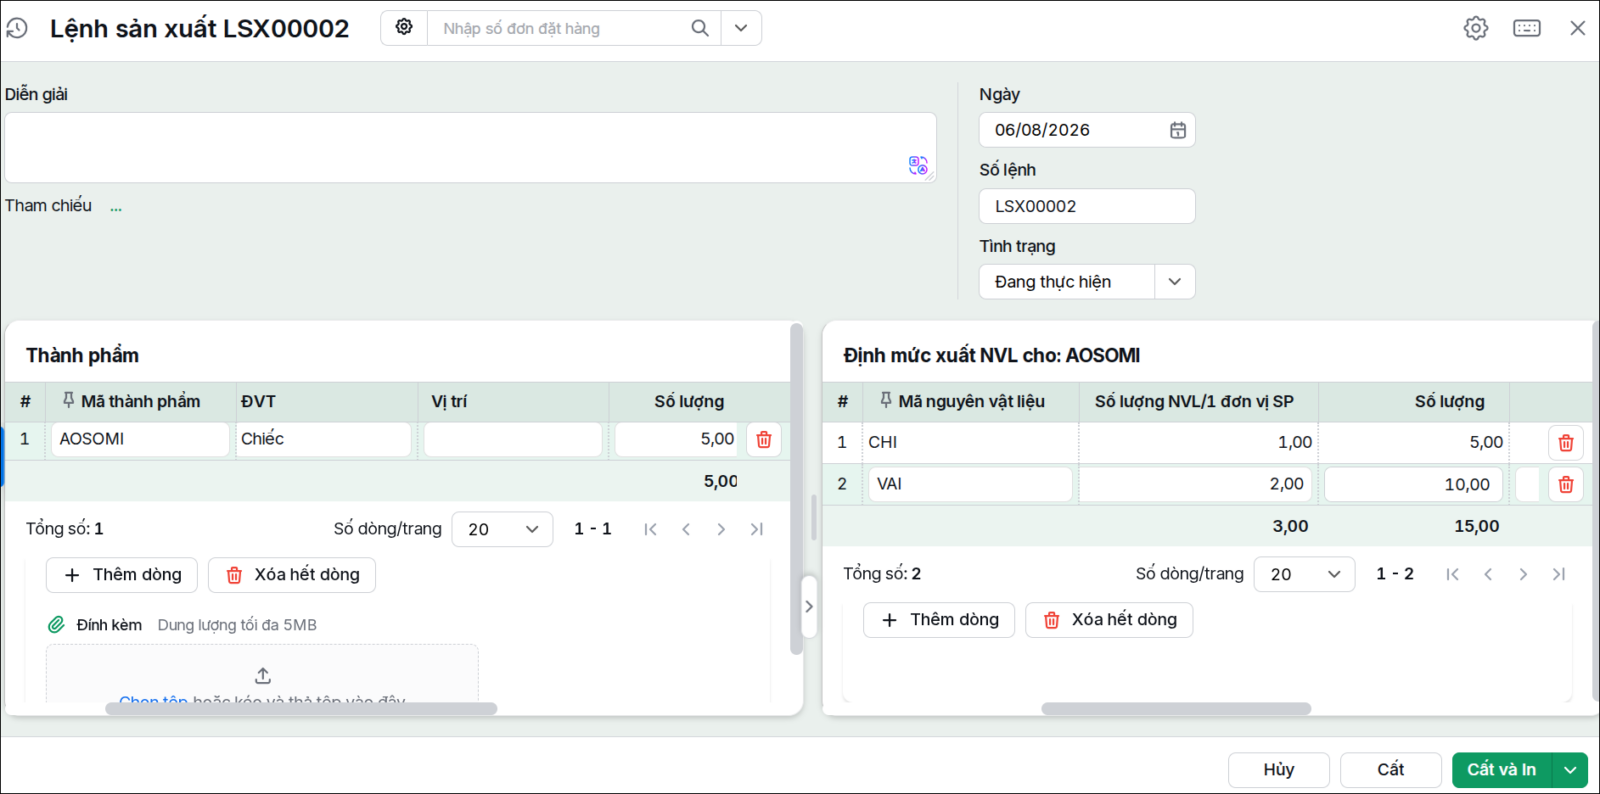Viewport: 1600px width, 794px height.
Task: Click the Hủy cancel button
Action: 1279,770
